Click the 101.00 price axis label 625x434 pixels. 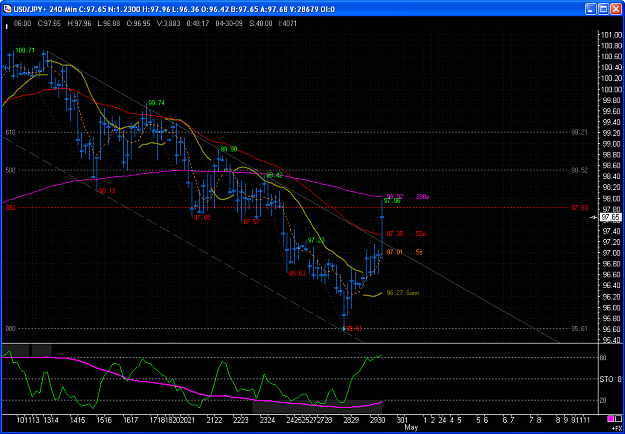[x=611, y=35]
